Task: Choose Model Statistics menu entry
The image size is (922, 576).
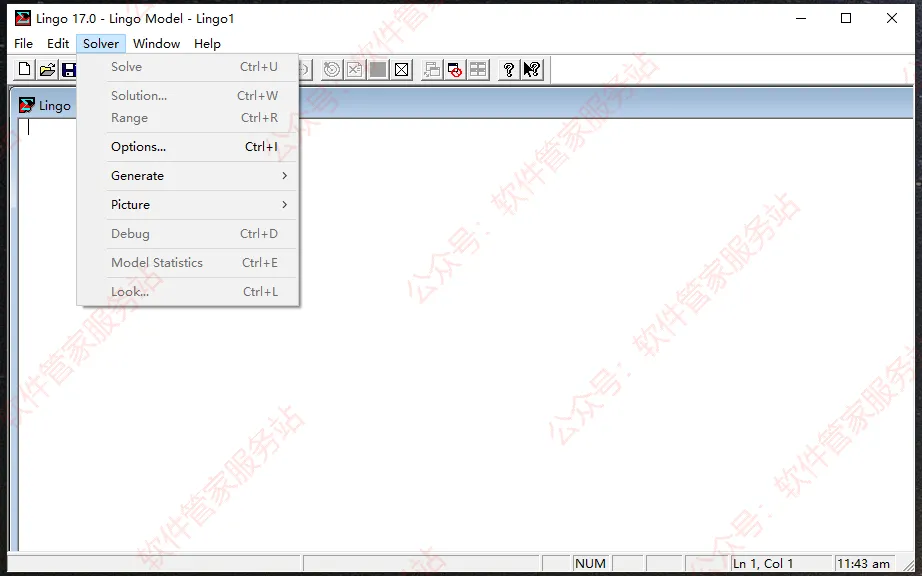Action: pos(188,263)
